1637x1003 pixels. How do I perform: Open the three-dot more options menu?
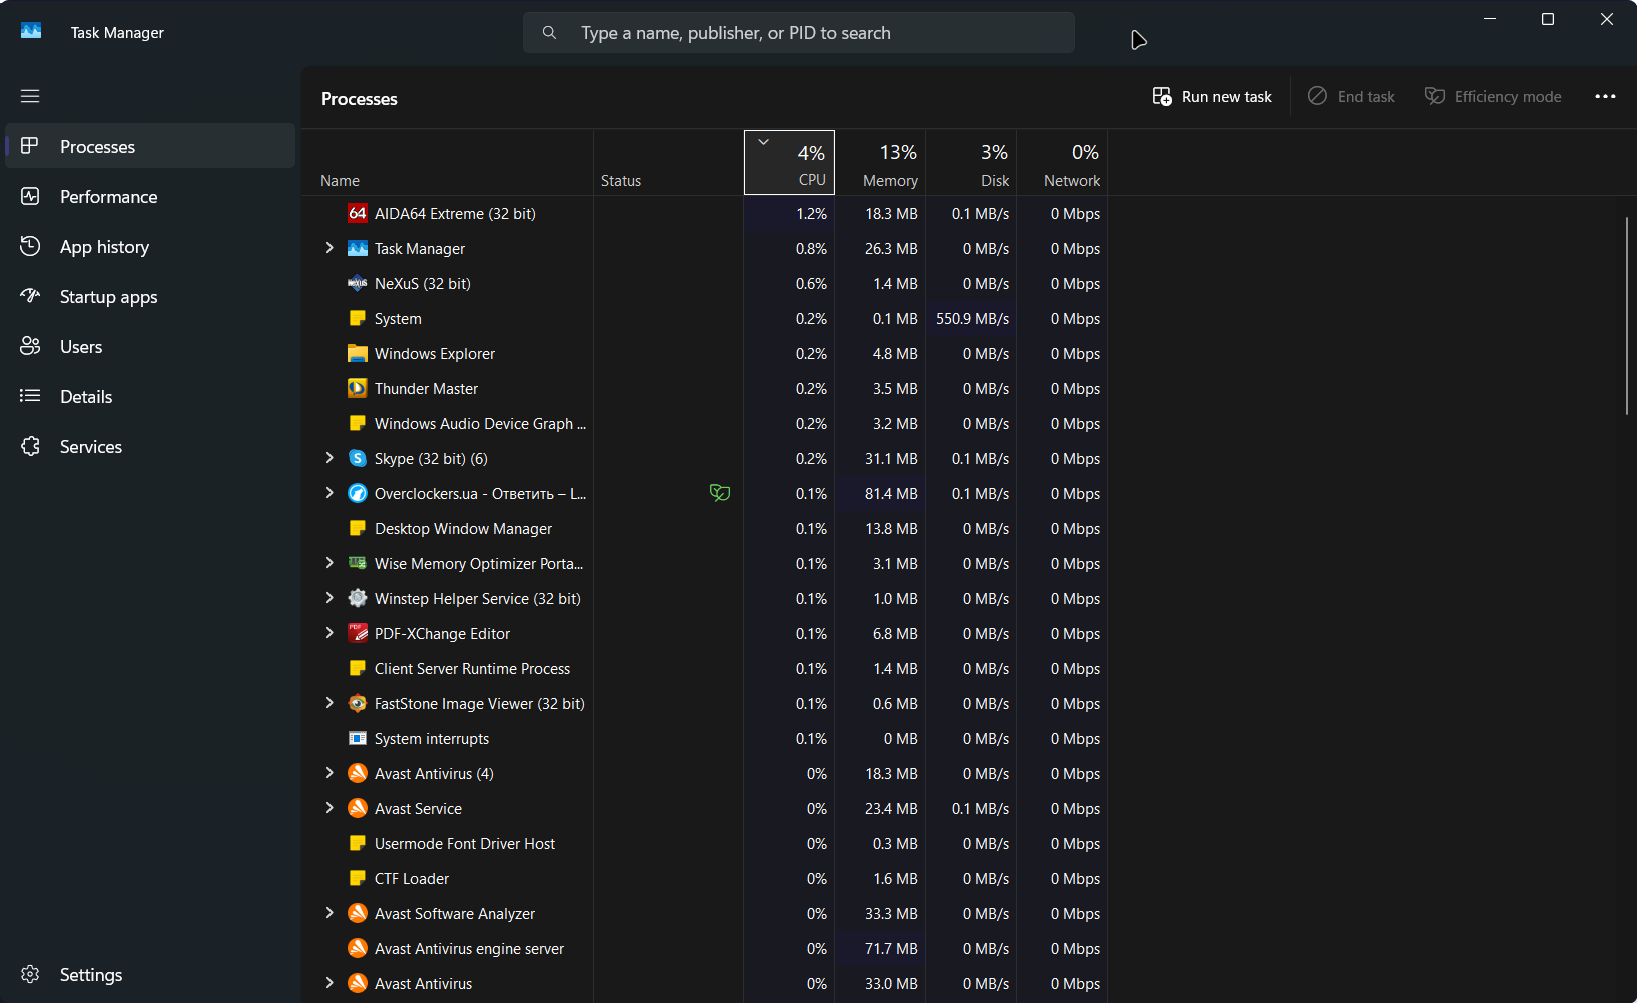[x=1605, y=96]
